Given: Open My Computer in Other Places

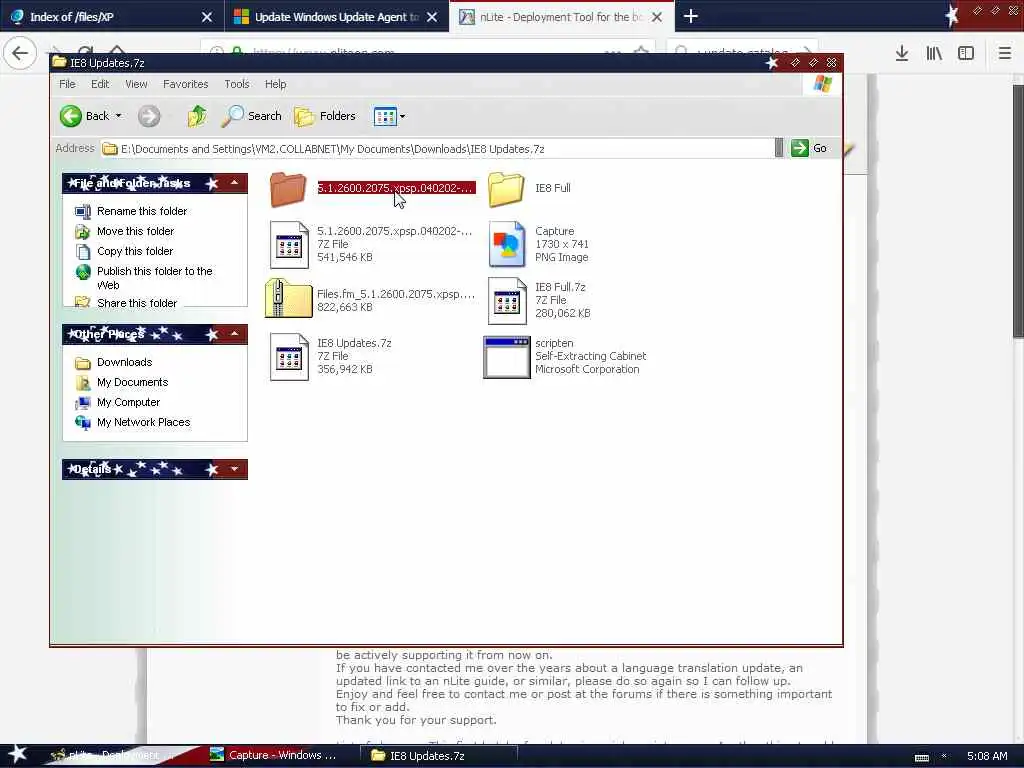Looking at the screenshot, I should coord(128,402).
